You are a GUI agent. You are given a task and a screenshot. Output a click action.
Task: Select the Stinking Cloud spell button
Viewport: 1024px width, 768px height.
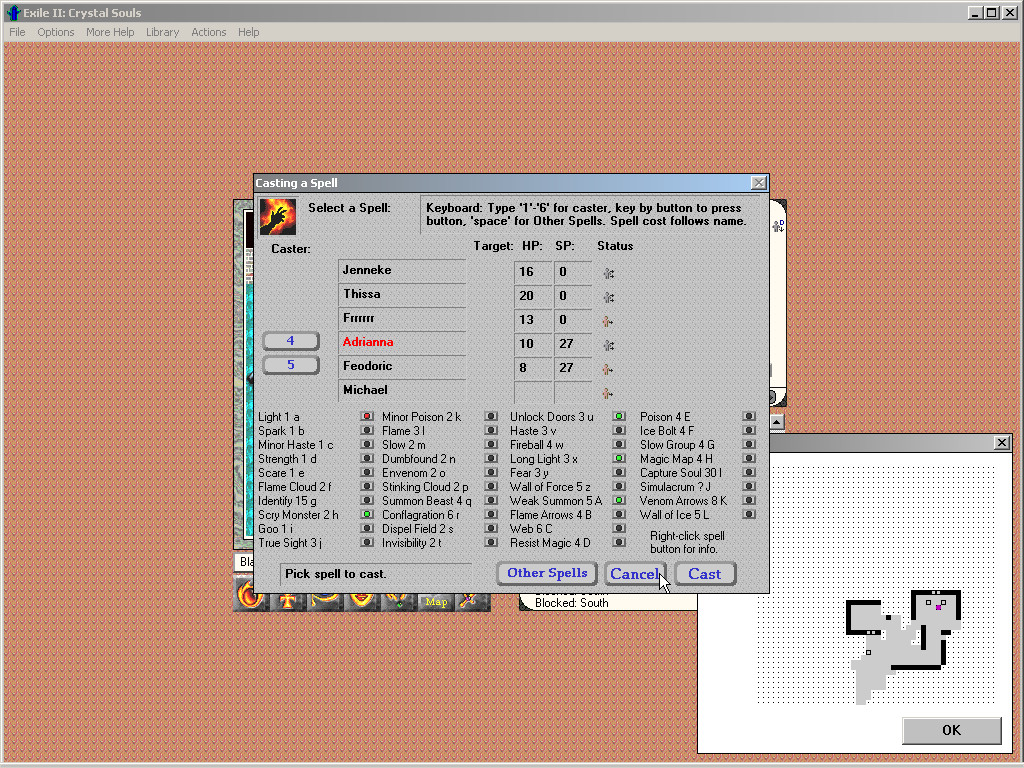click(491, 487)
